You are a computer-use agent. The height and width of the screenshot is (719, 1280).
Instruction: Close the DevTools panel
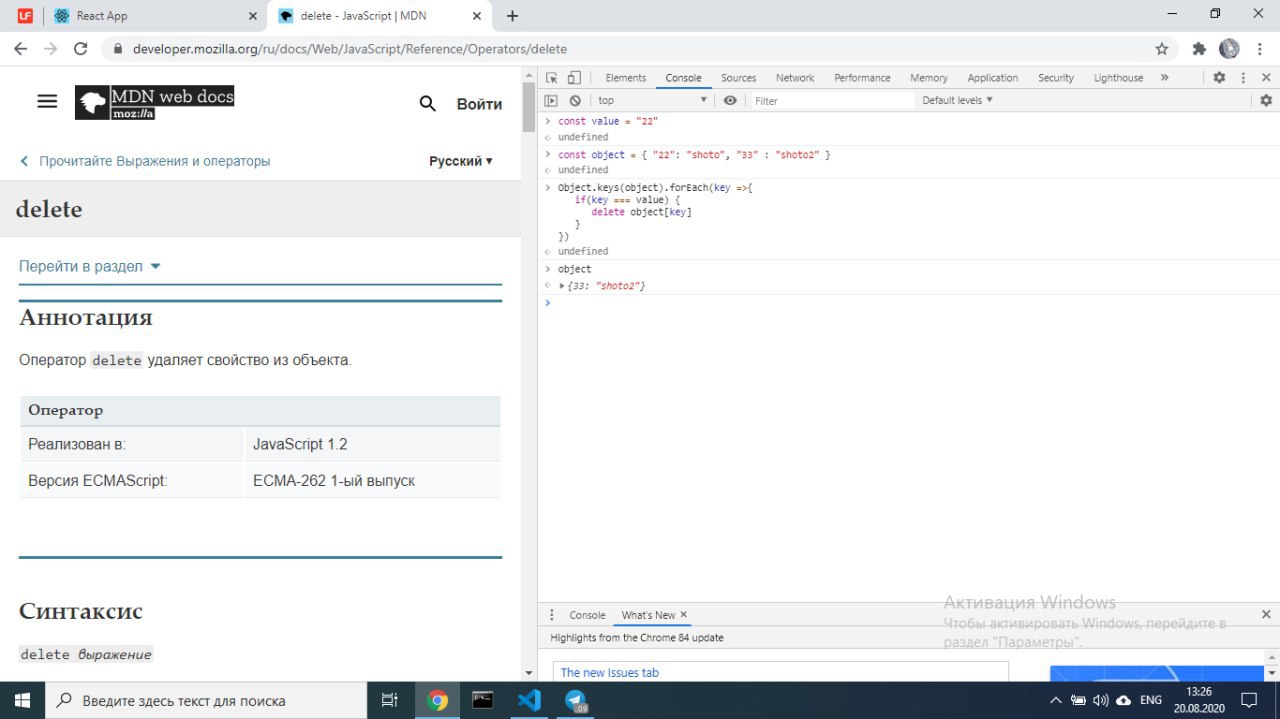(x=1266, y=78)
